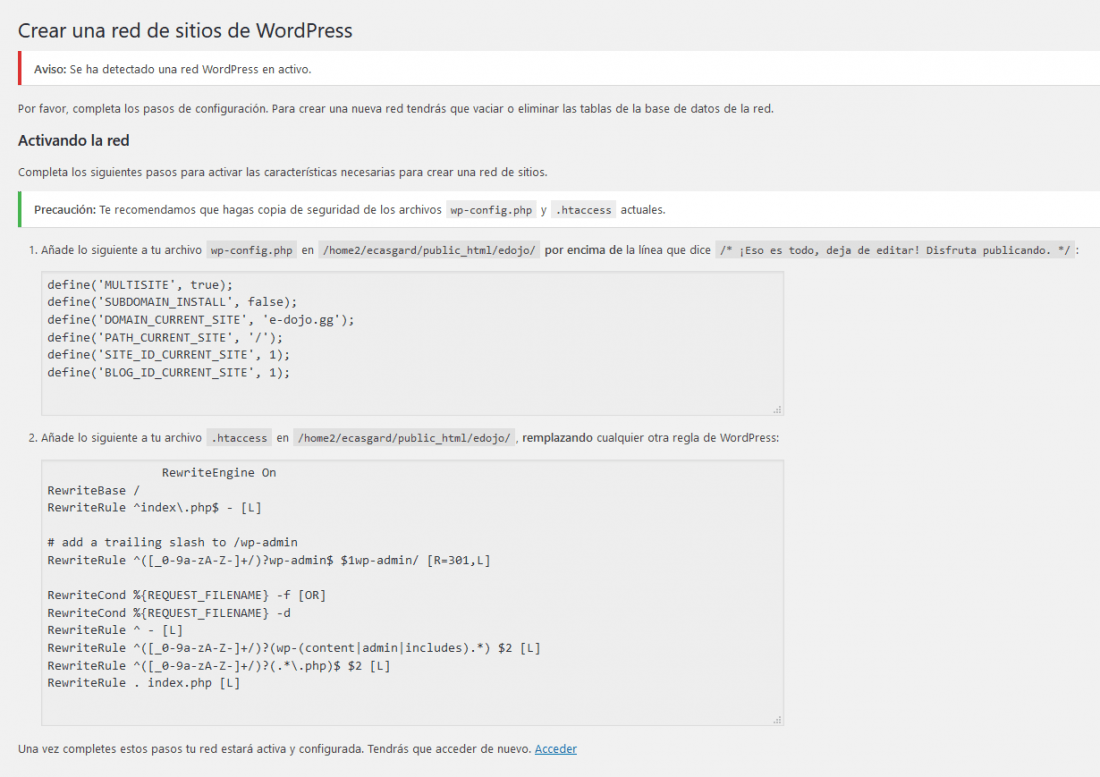Screen dimensions: 1100x777
Task: Click the 'RewriteCond %{REQUEST_FILENAME} -d' line
Action: coord(169,613)
